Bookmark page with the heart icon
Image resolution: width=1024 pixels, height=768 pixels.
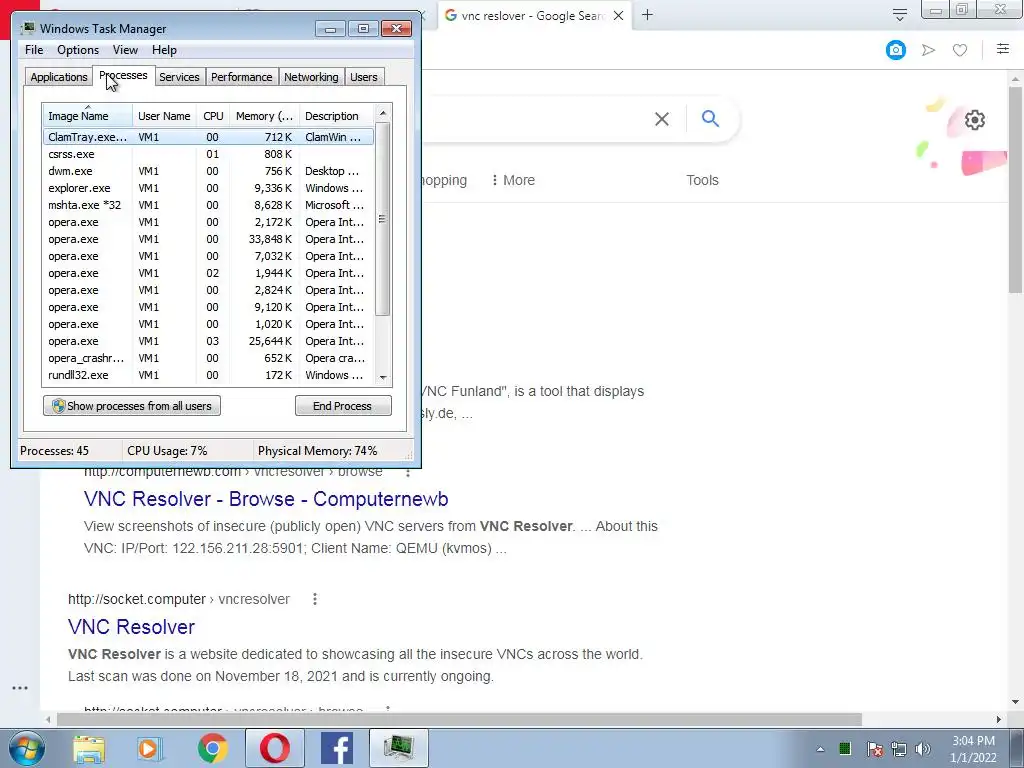[959, 50]
